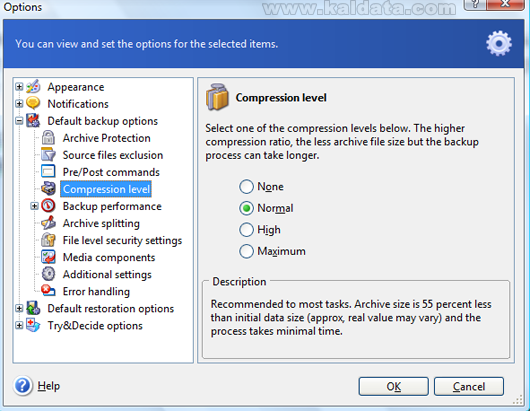This screenshot has height=411, width=530.
Task: Open Help with the question mark icon
Action: [23, 386]
